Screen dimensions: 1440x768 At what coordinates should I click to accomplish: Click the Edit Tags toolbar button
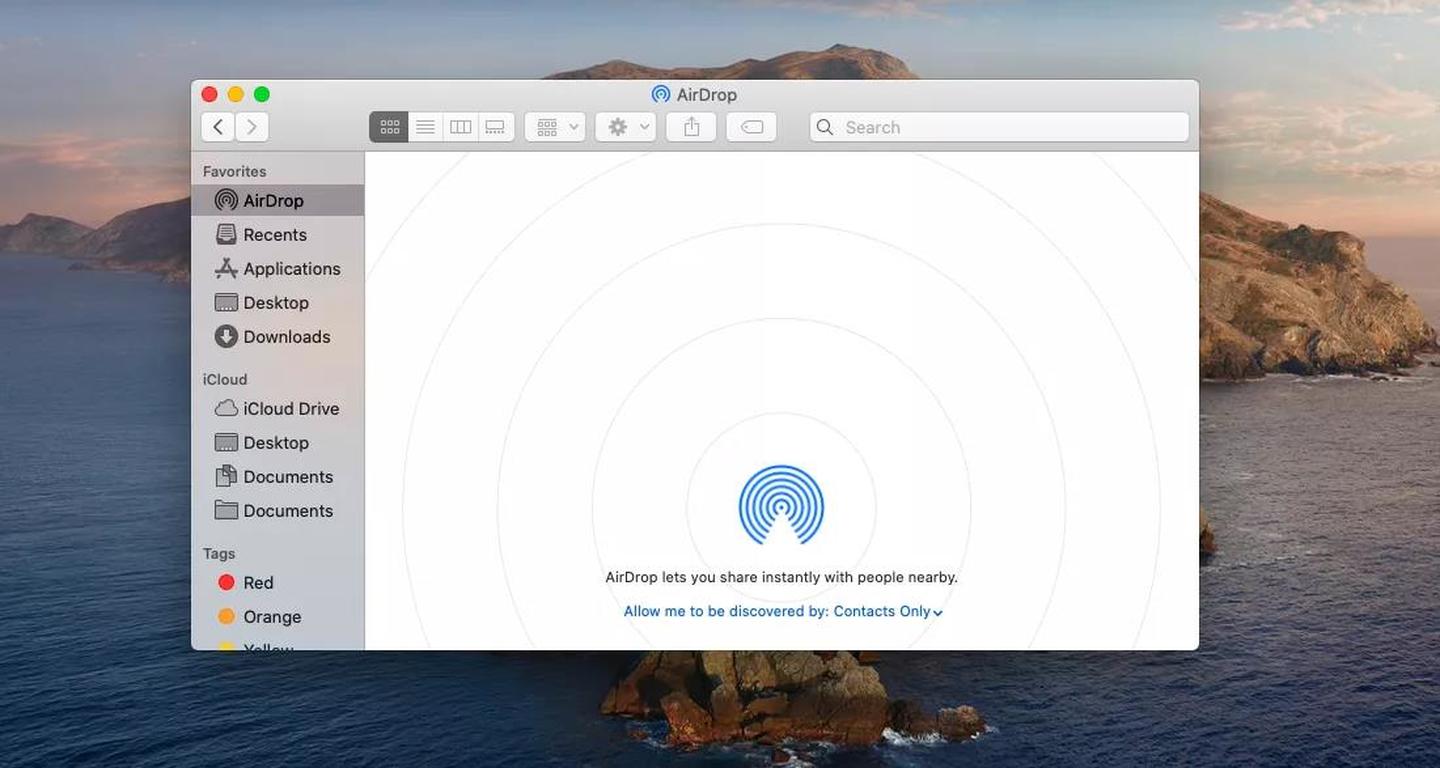[x=752, y=127]
